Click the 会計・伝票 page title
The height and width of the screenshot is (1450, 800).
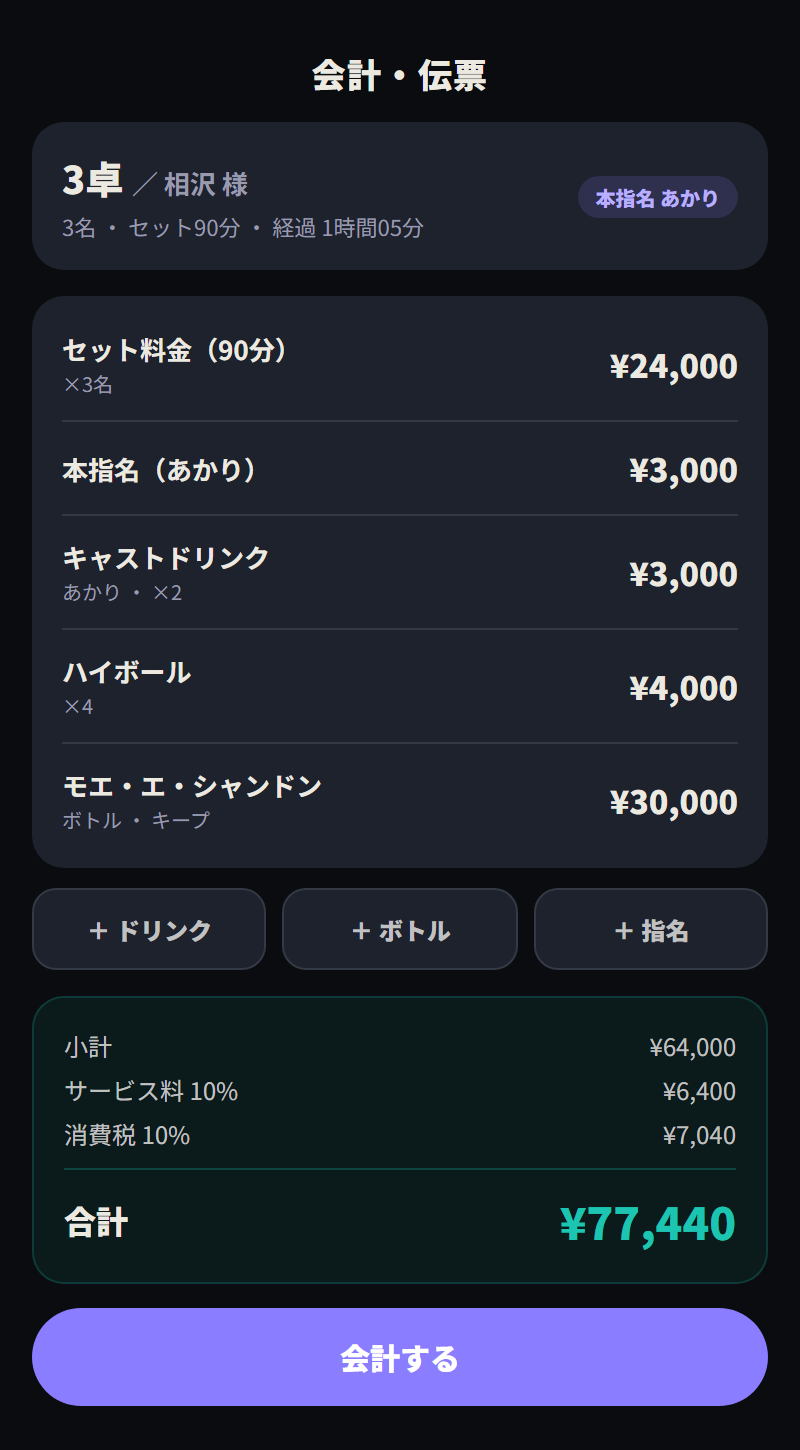[400, 75]
